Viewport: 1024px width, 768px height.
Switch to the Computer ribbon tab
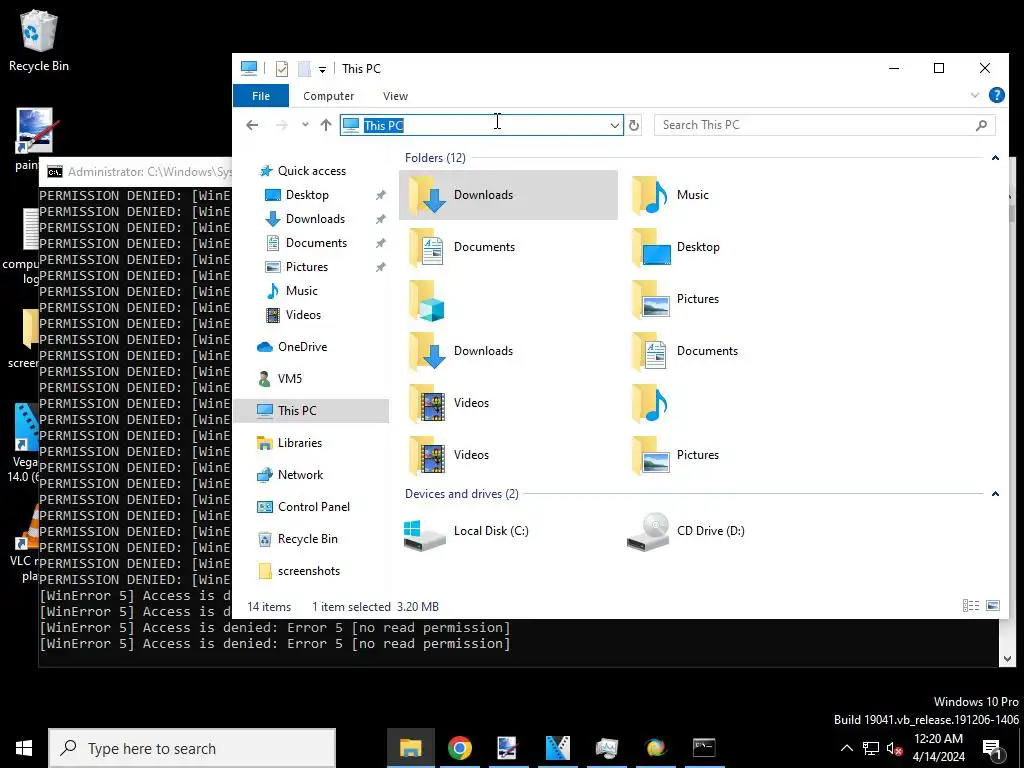pos(328,96)
